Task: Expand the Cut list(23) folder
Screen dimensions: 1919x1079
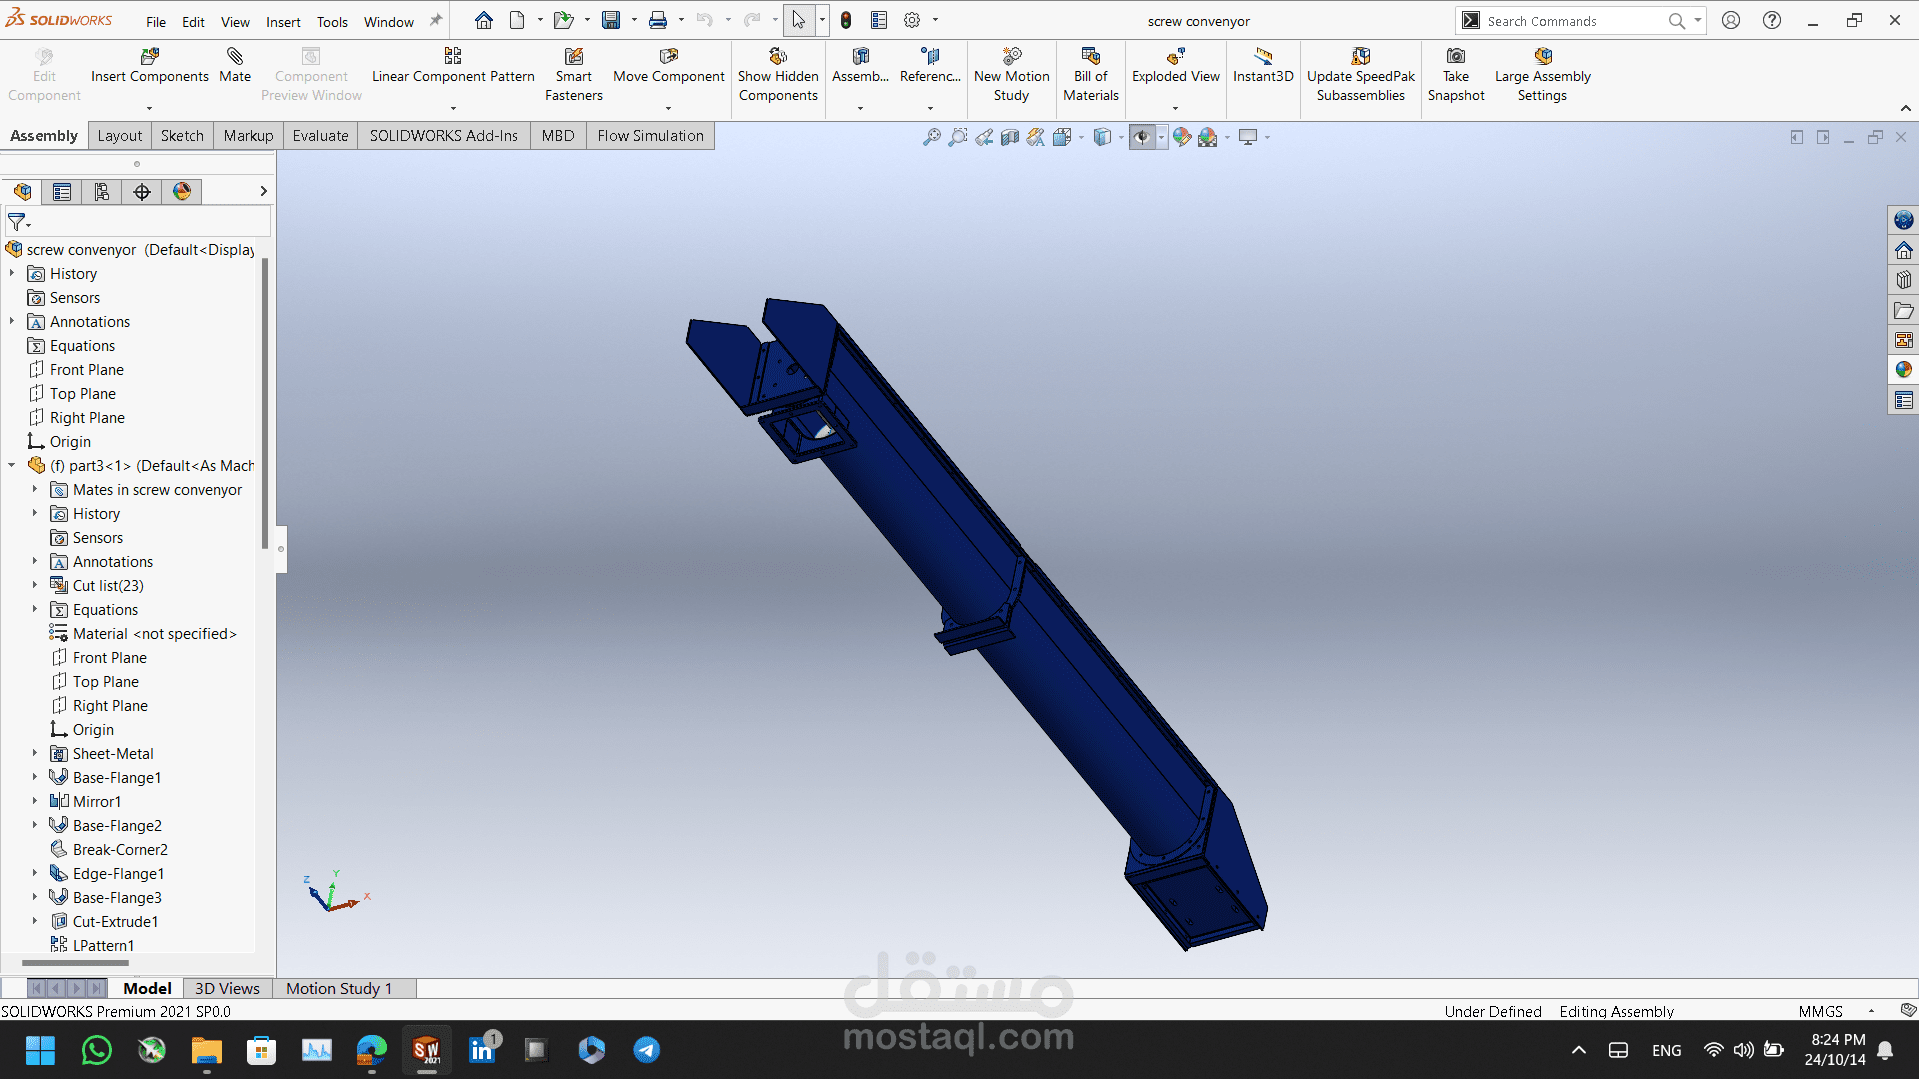Action: pos(35,585)
